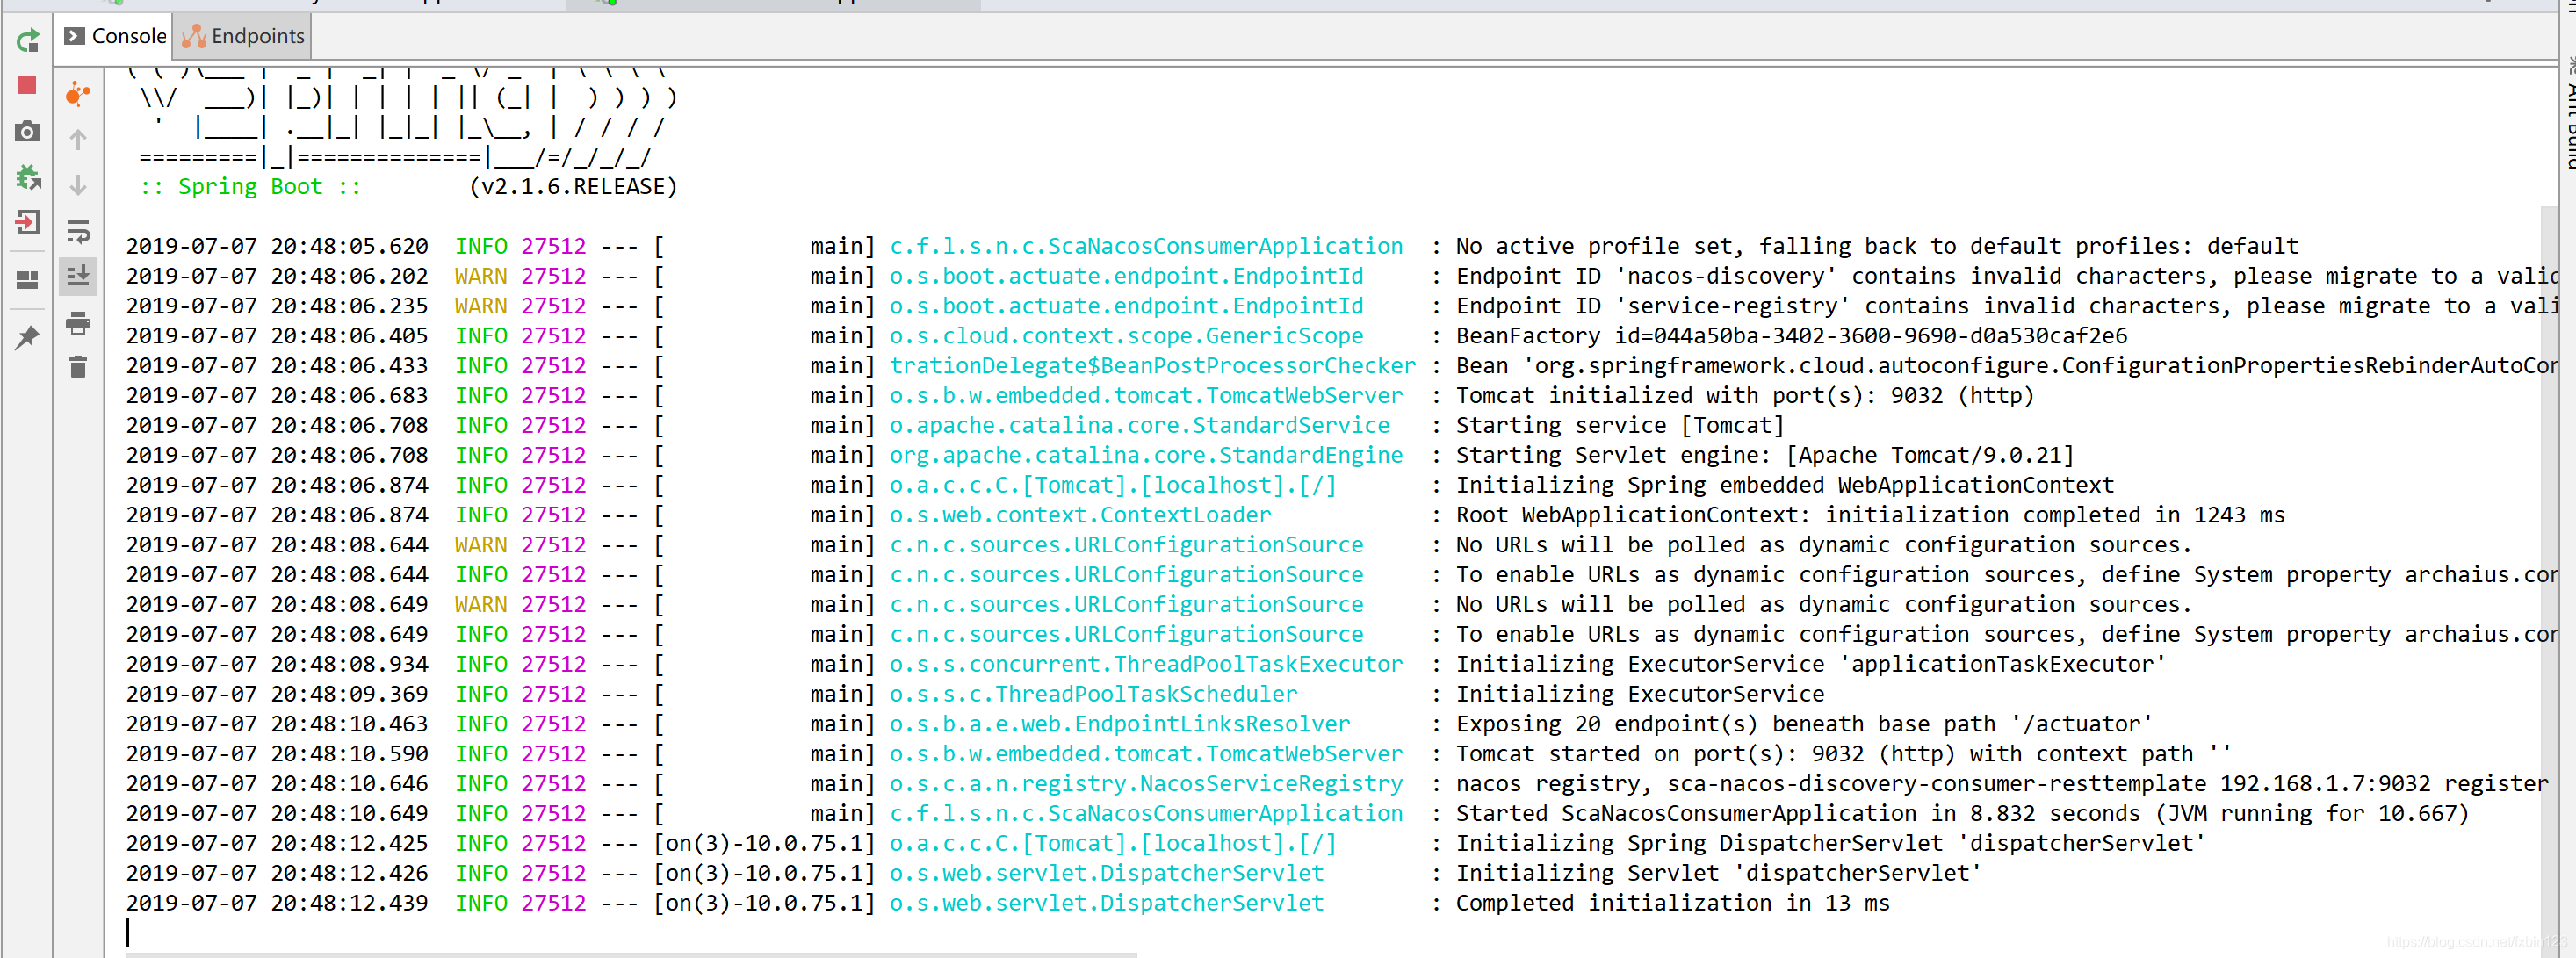Click the grey Down arrow in the console toolbar
Screen dimensions: 2576x958
[x=78, y=185]
